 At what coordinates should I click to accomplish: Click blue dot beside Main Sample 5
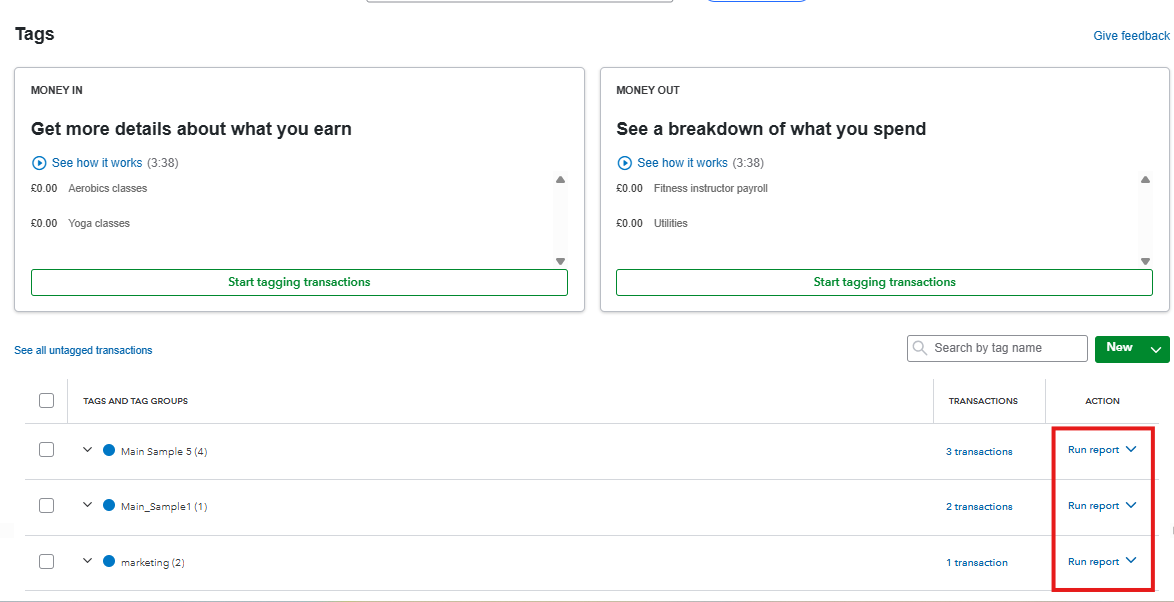109,450
